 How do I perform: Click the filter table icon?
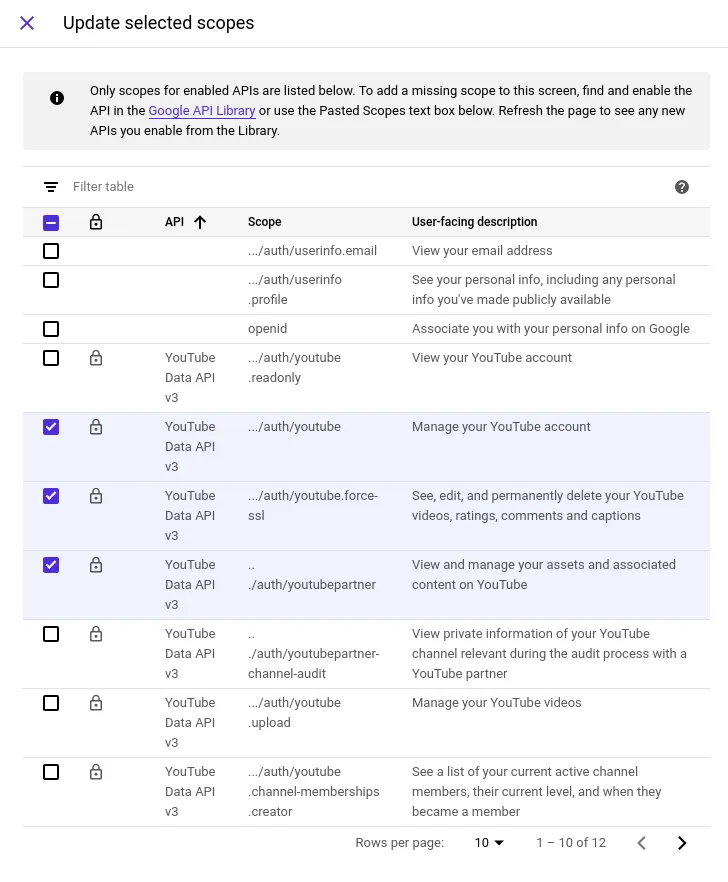point(51,187)
